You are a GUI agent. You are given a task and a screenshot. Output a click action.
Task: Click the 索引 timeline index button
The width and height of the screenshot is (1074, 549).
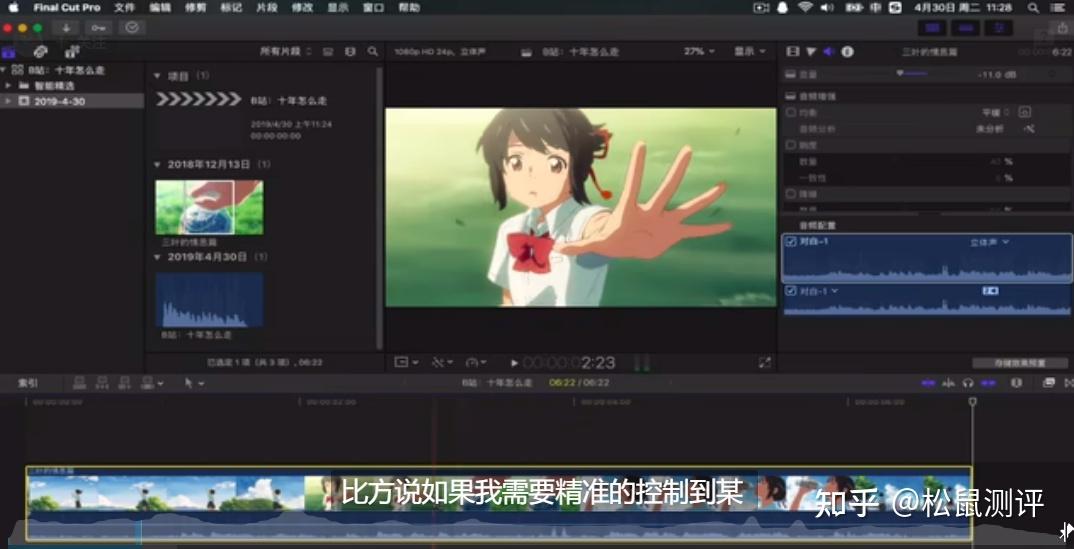(28, 383)
